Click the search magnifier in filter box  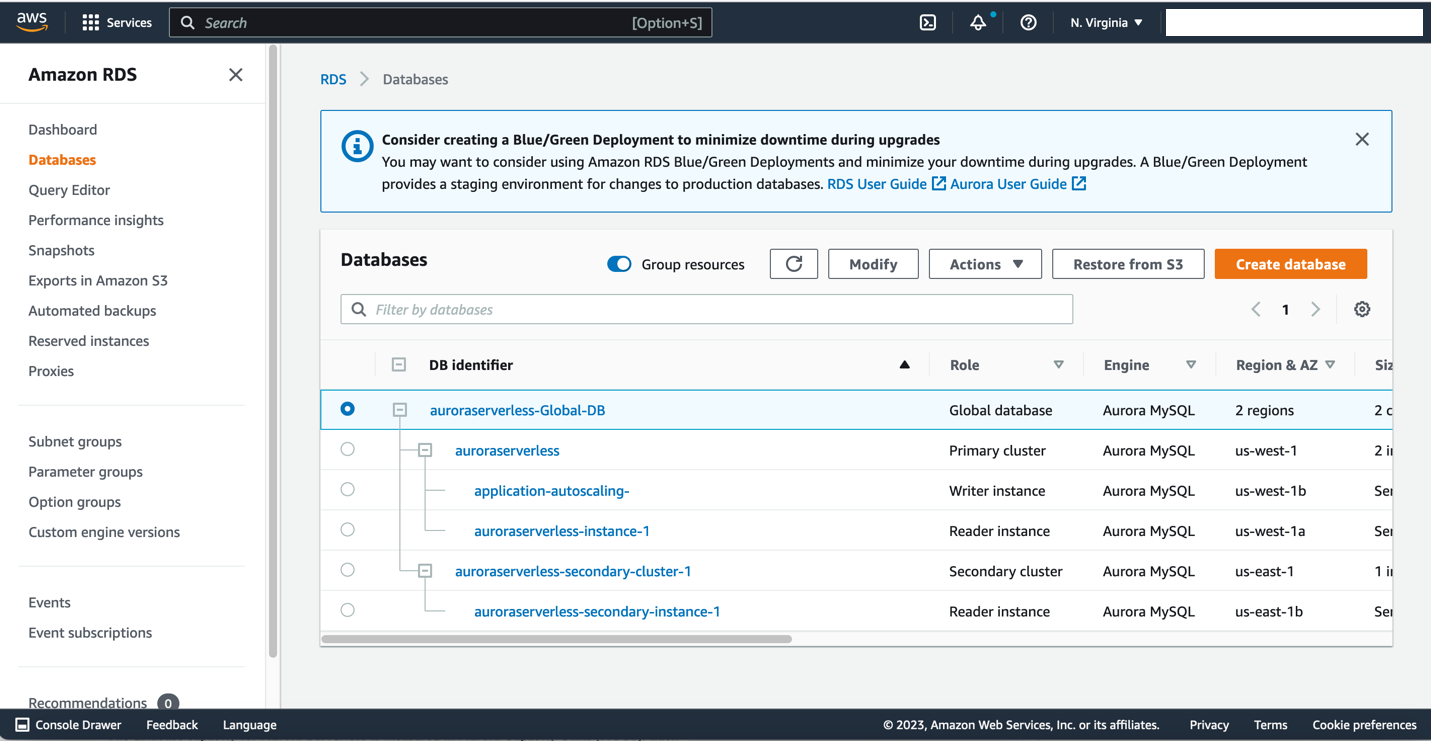[359, 309]
